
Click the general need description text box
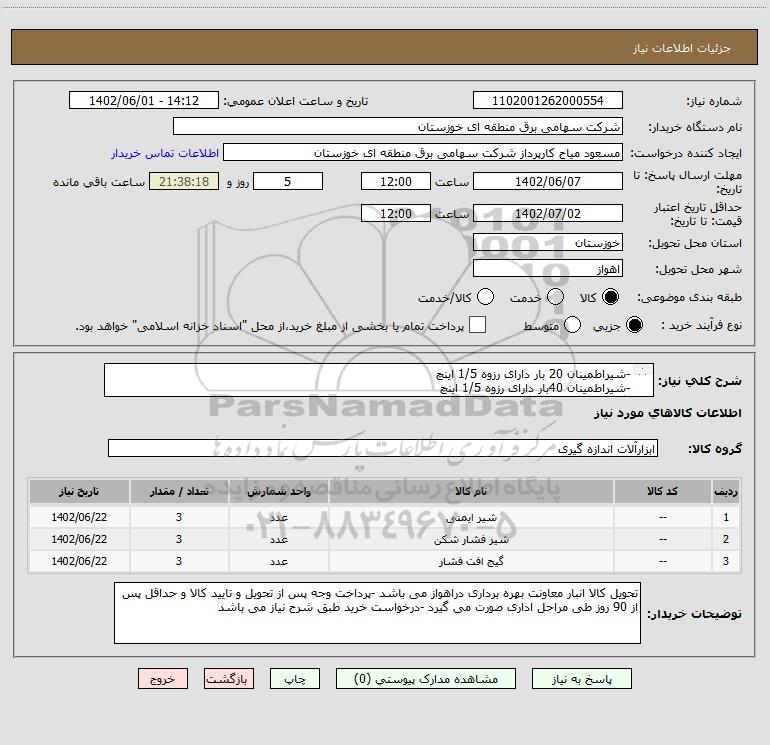[x=379, y=380]
